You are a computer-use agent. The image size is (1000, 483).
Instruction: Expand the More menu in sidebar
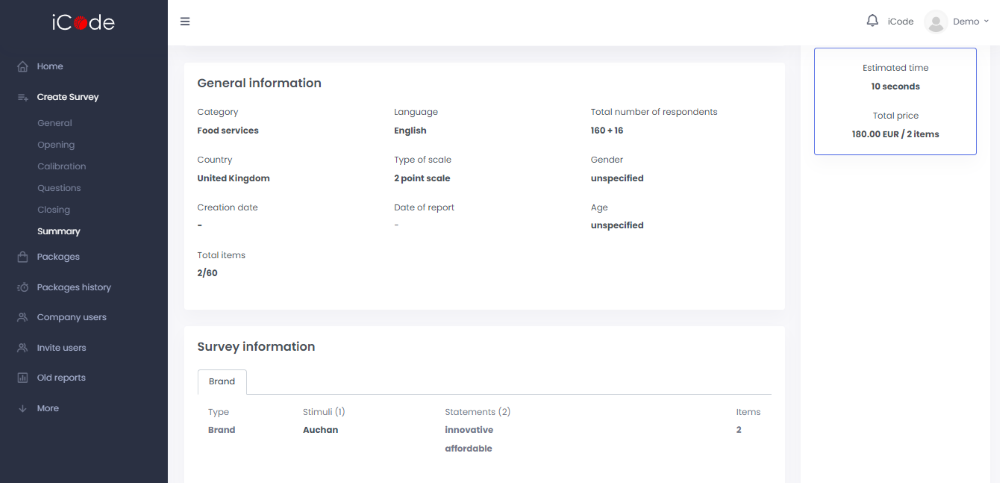pyautogui.click(x=47, y=408)
